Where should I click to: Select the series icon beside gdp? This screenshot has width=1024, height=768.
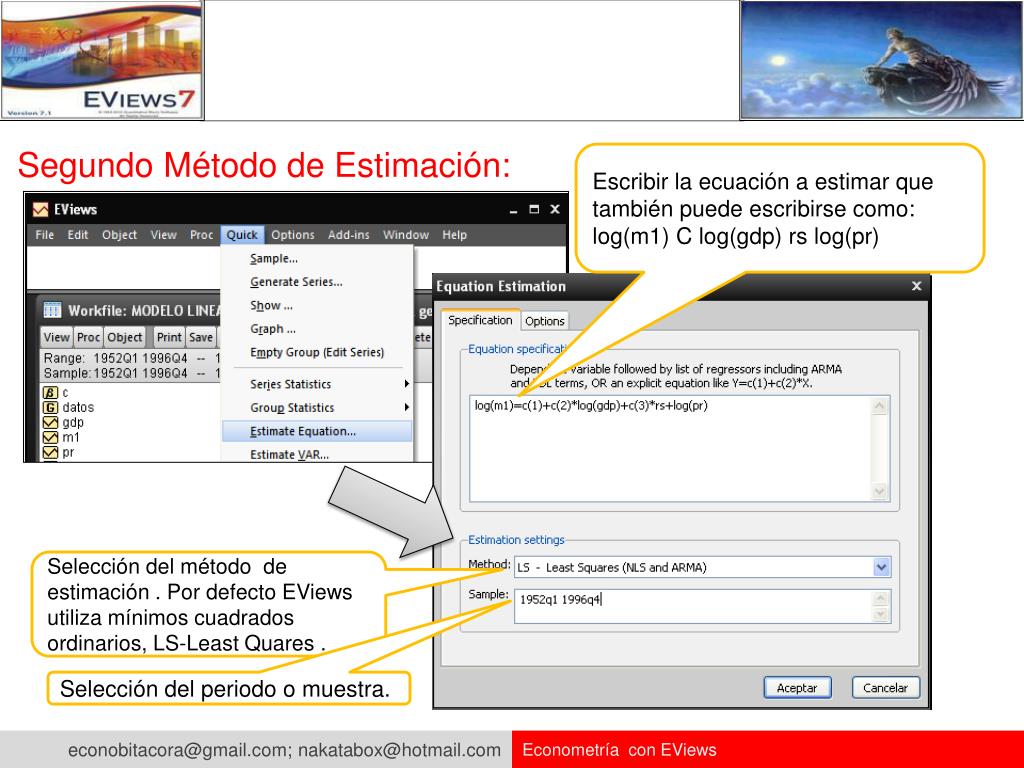pyautogui.click(x=50, y=423)
